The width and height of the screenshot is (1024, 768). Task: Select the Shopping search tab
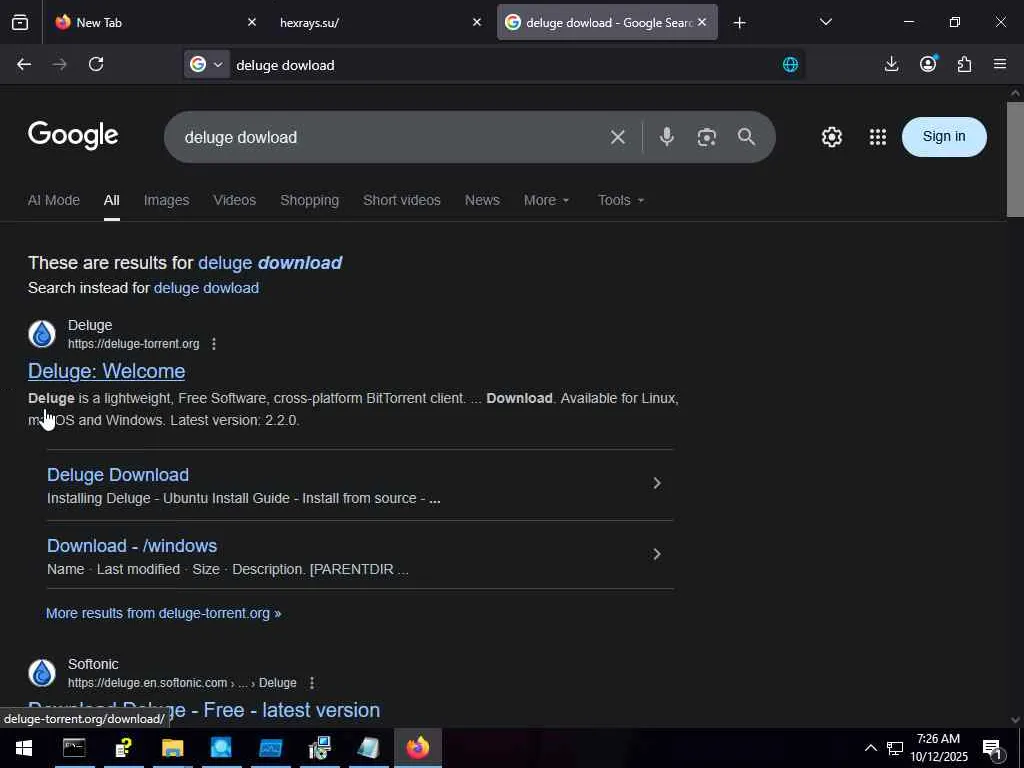[x=310, y=200]
